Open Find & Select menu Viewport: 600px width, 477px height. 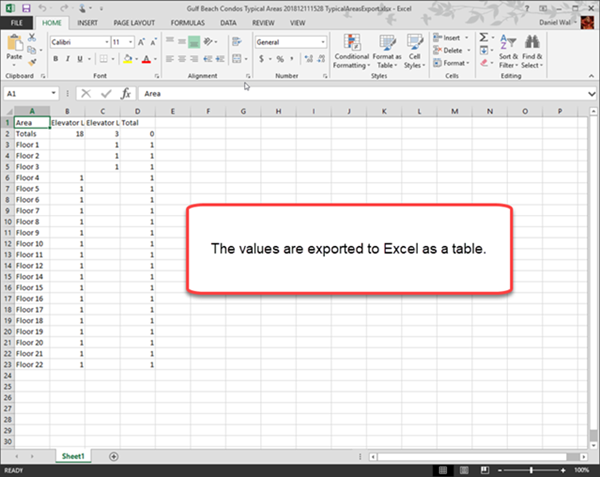(532, 51)
